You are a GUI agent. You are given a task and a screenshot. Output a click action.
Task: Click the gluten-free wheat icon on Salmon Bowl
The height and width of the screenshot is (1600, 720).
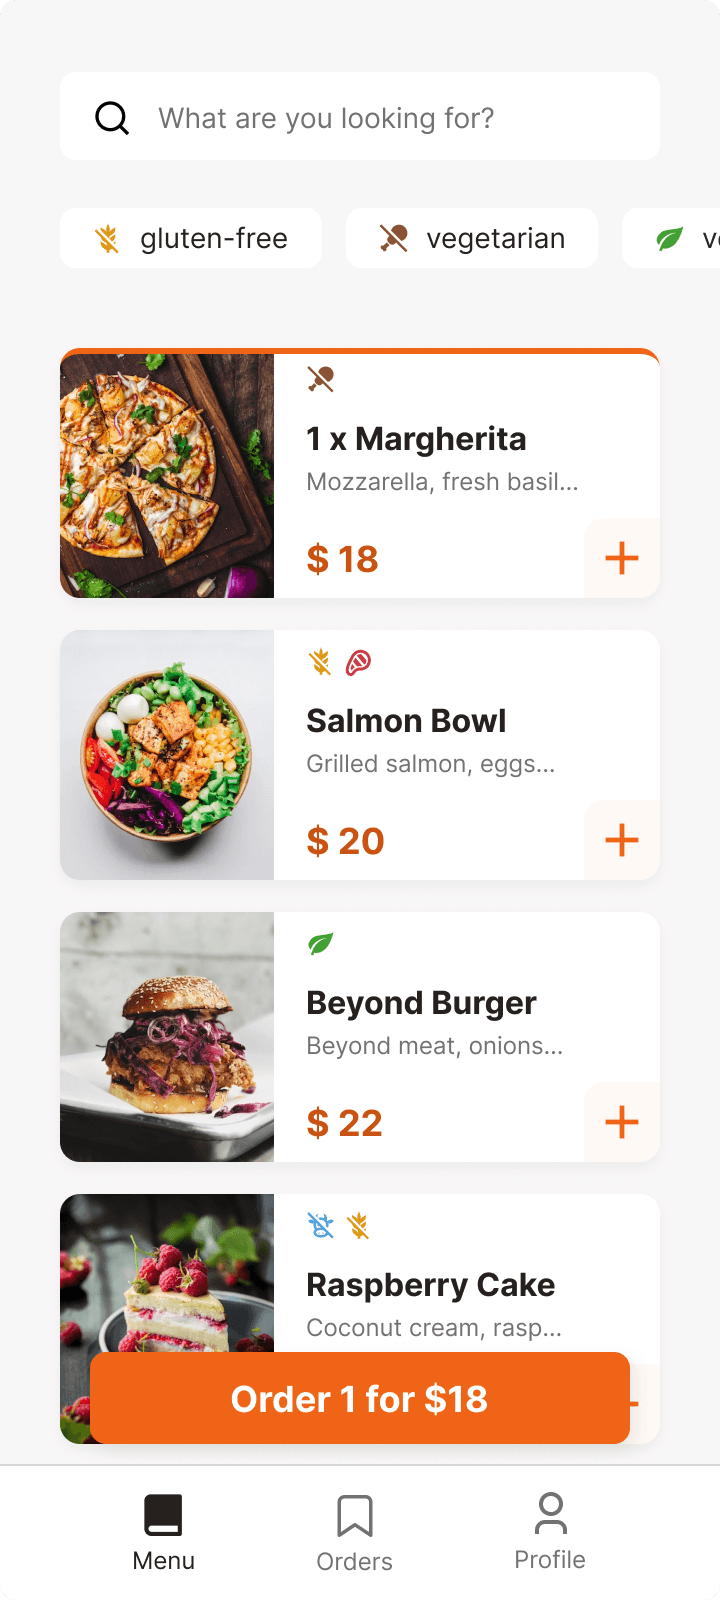pos(320,661)
